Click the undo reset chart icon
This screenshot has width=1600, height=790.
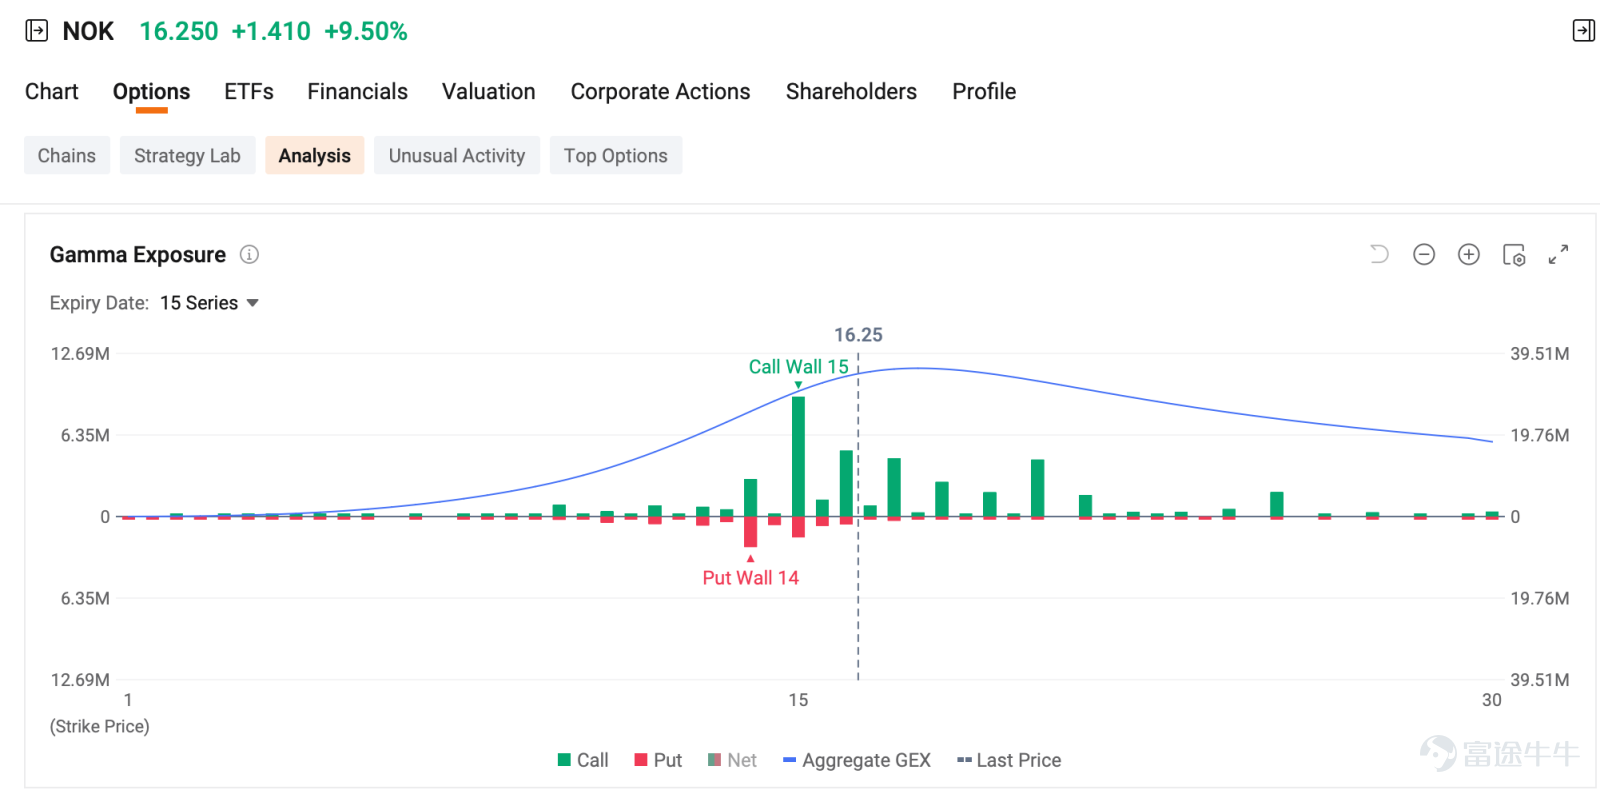tap(1379, 254)
